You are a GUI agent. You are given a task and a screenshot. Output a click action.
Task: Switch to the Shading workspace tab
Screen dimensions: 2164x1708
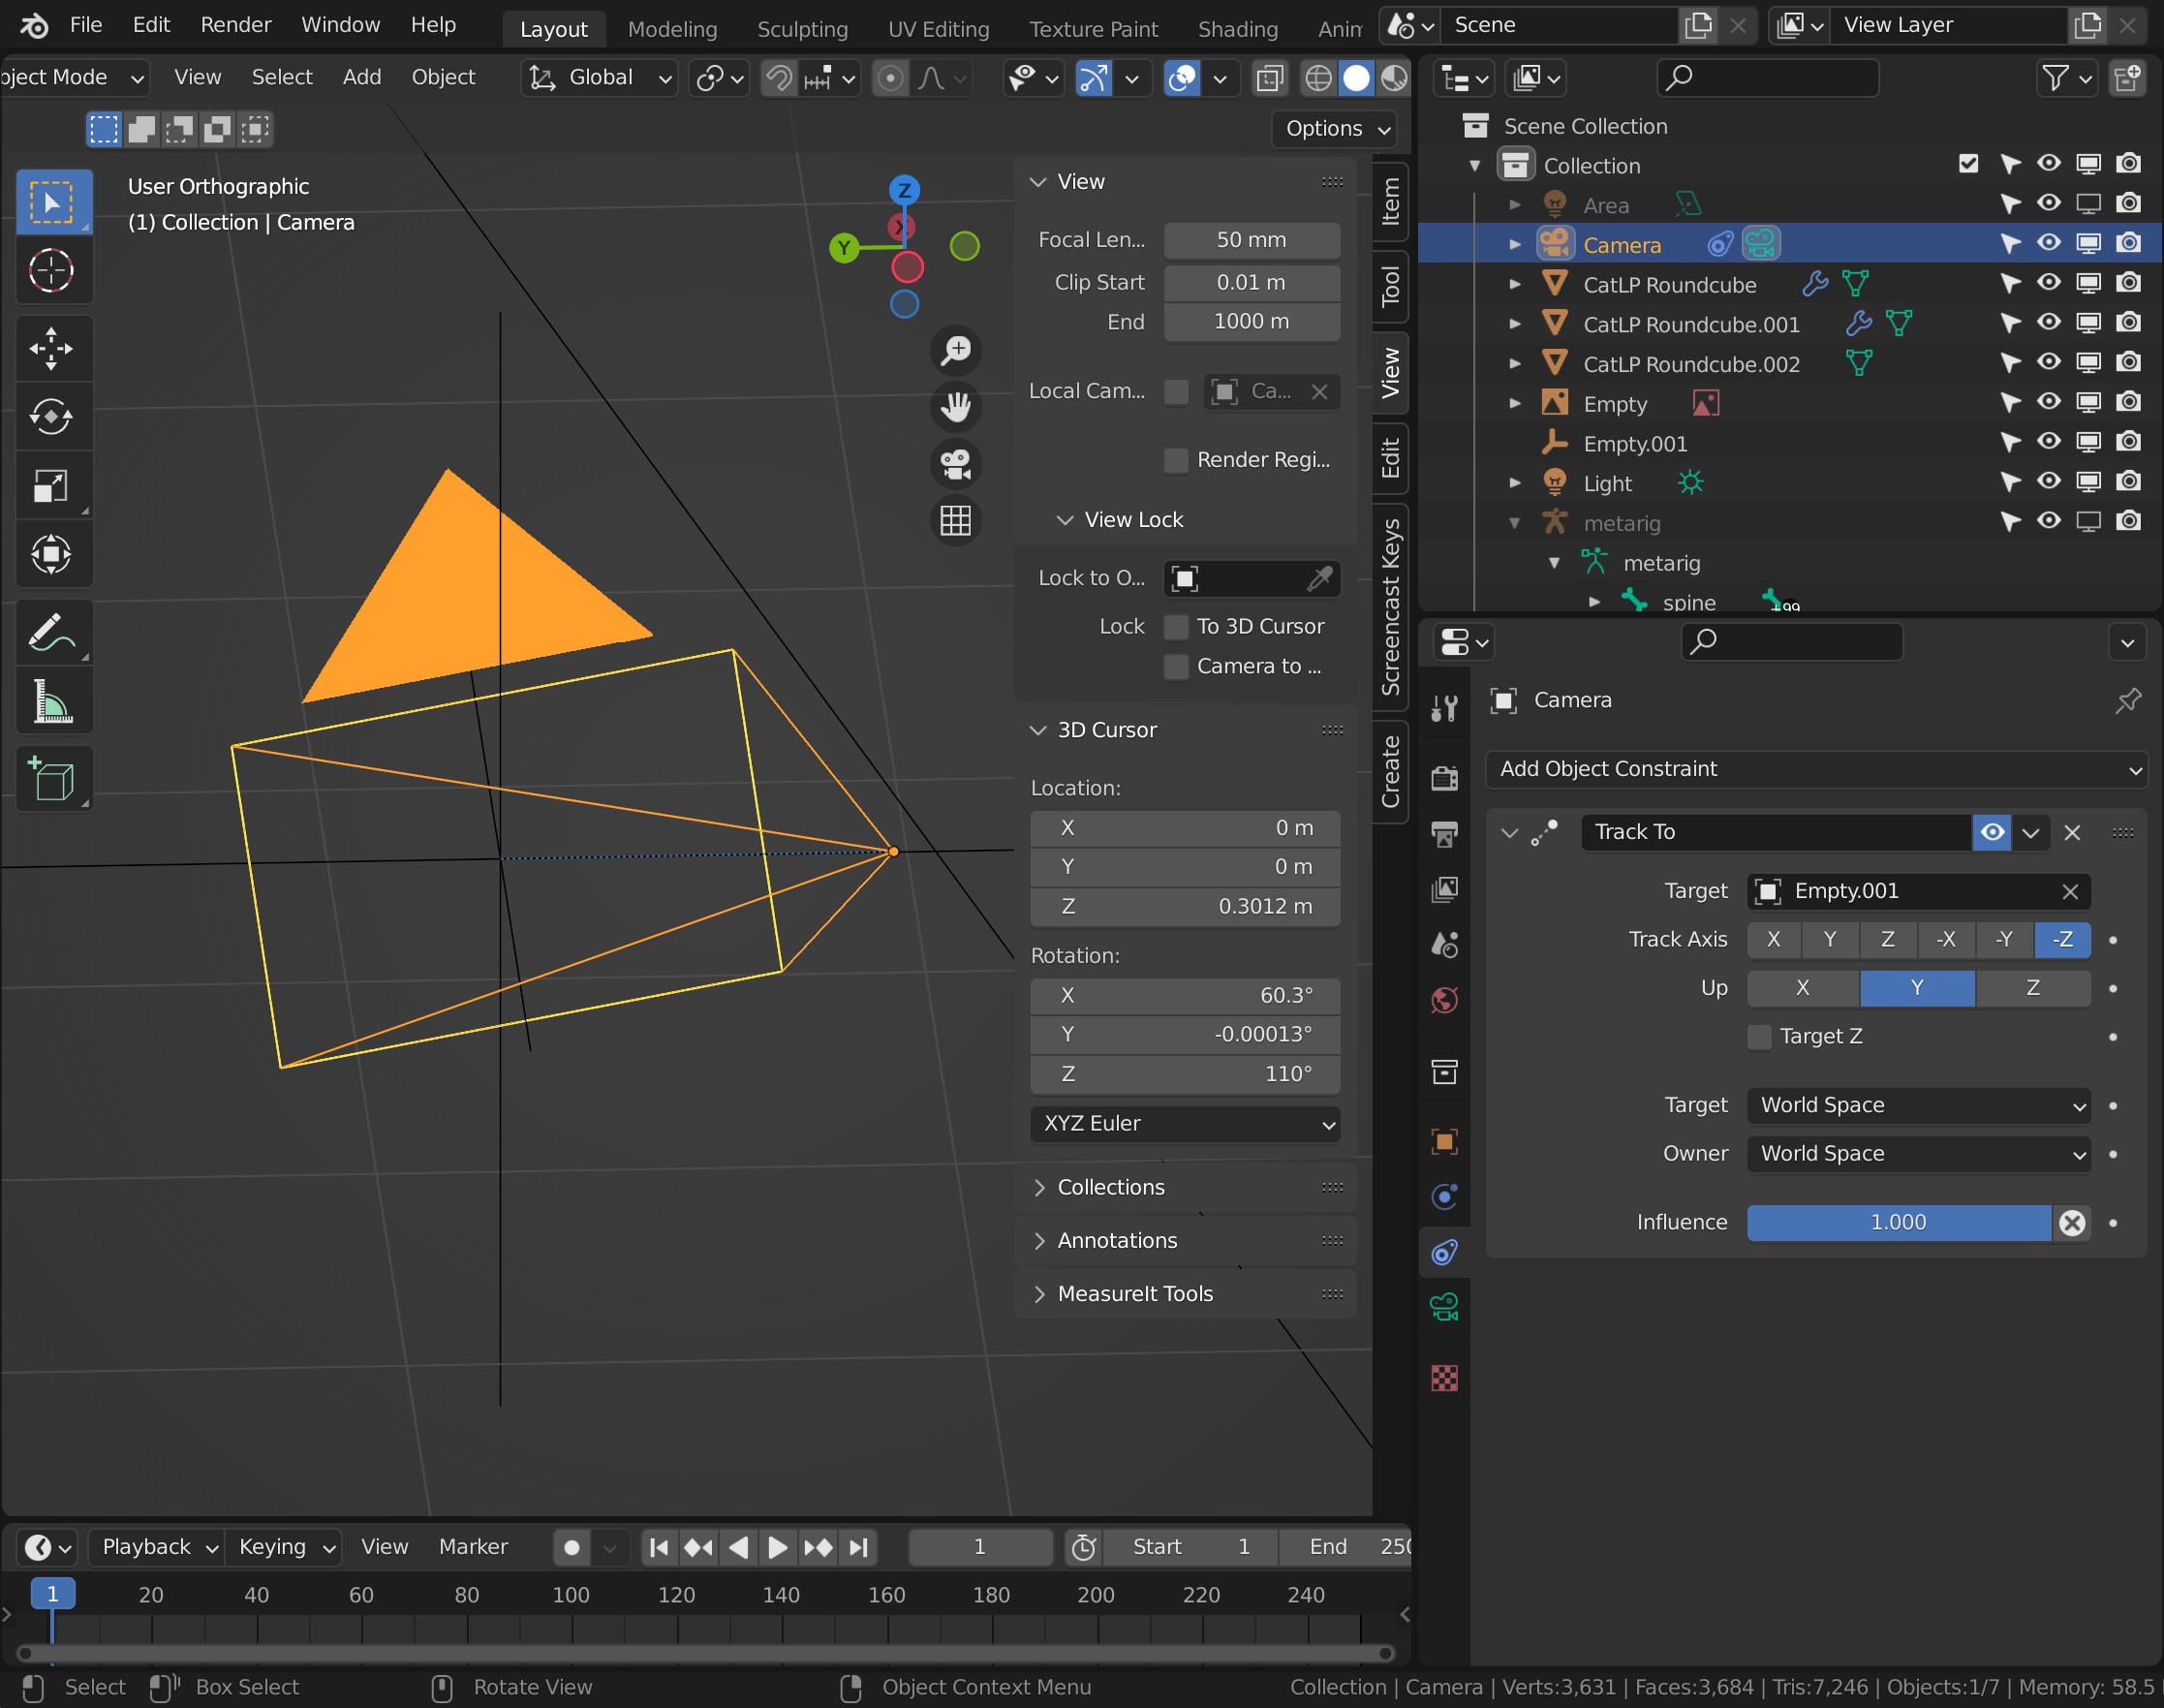tap(1238, 28)
